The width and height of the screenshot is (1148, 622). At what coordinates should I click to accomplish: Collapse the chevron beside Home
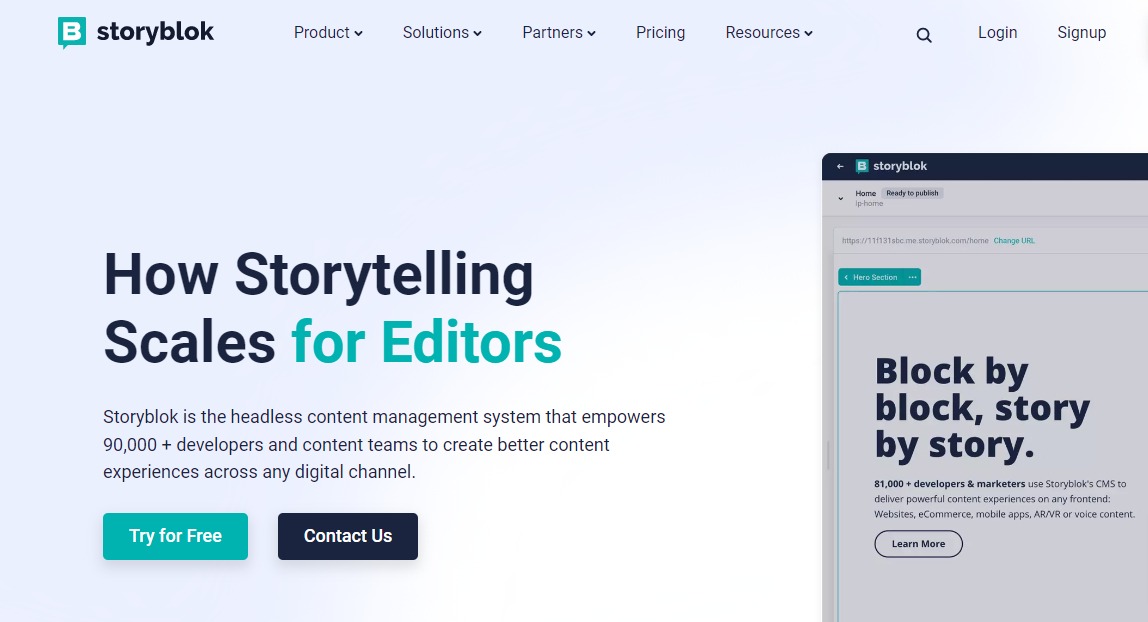(x=840, y=198)
